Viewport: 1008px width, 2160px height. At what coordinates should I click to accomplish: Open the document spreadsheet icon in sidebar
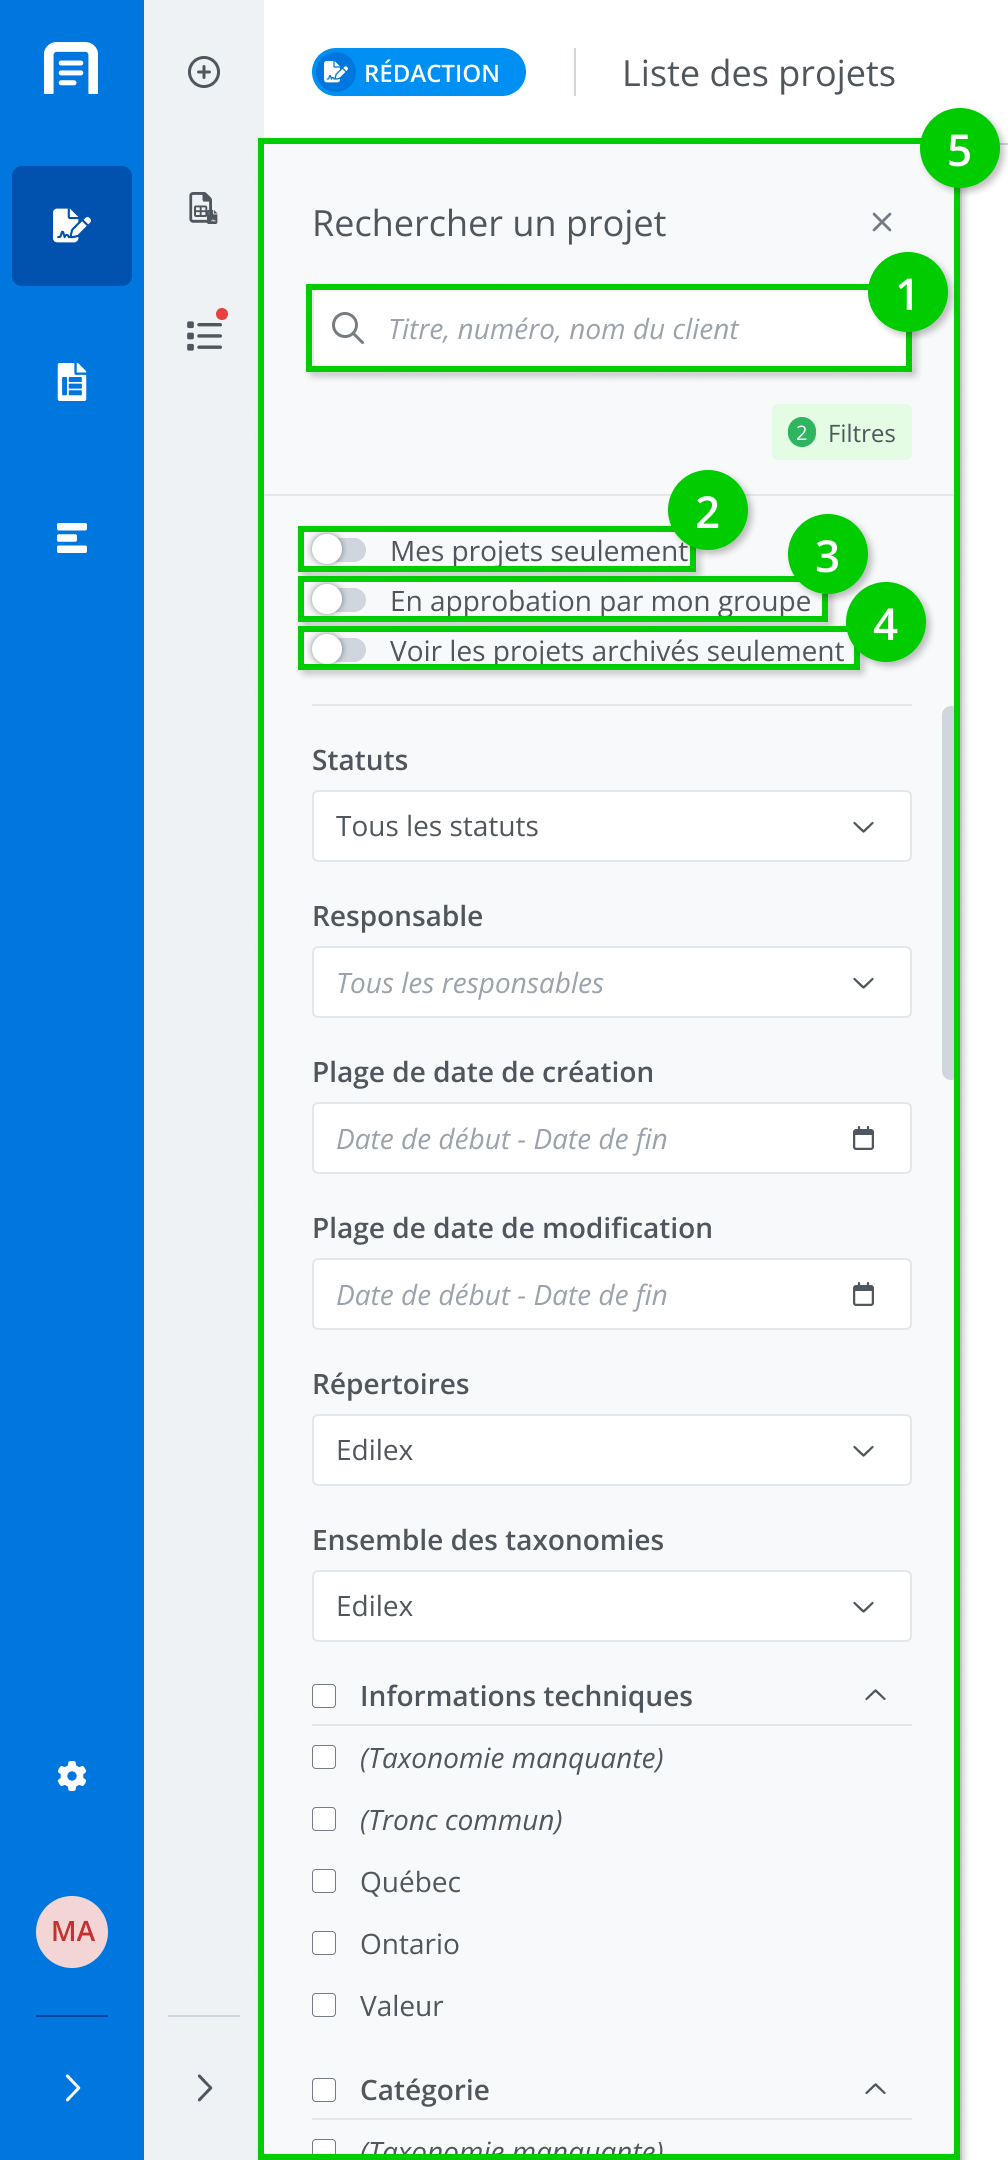click(204, 208)
